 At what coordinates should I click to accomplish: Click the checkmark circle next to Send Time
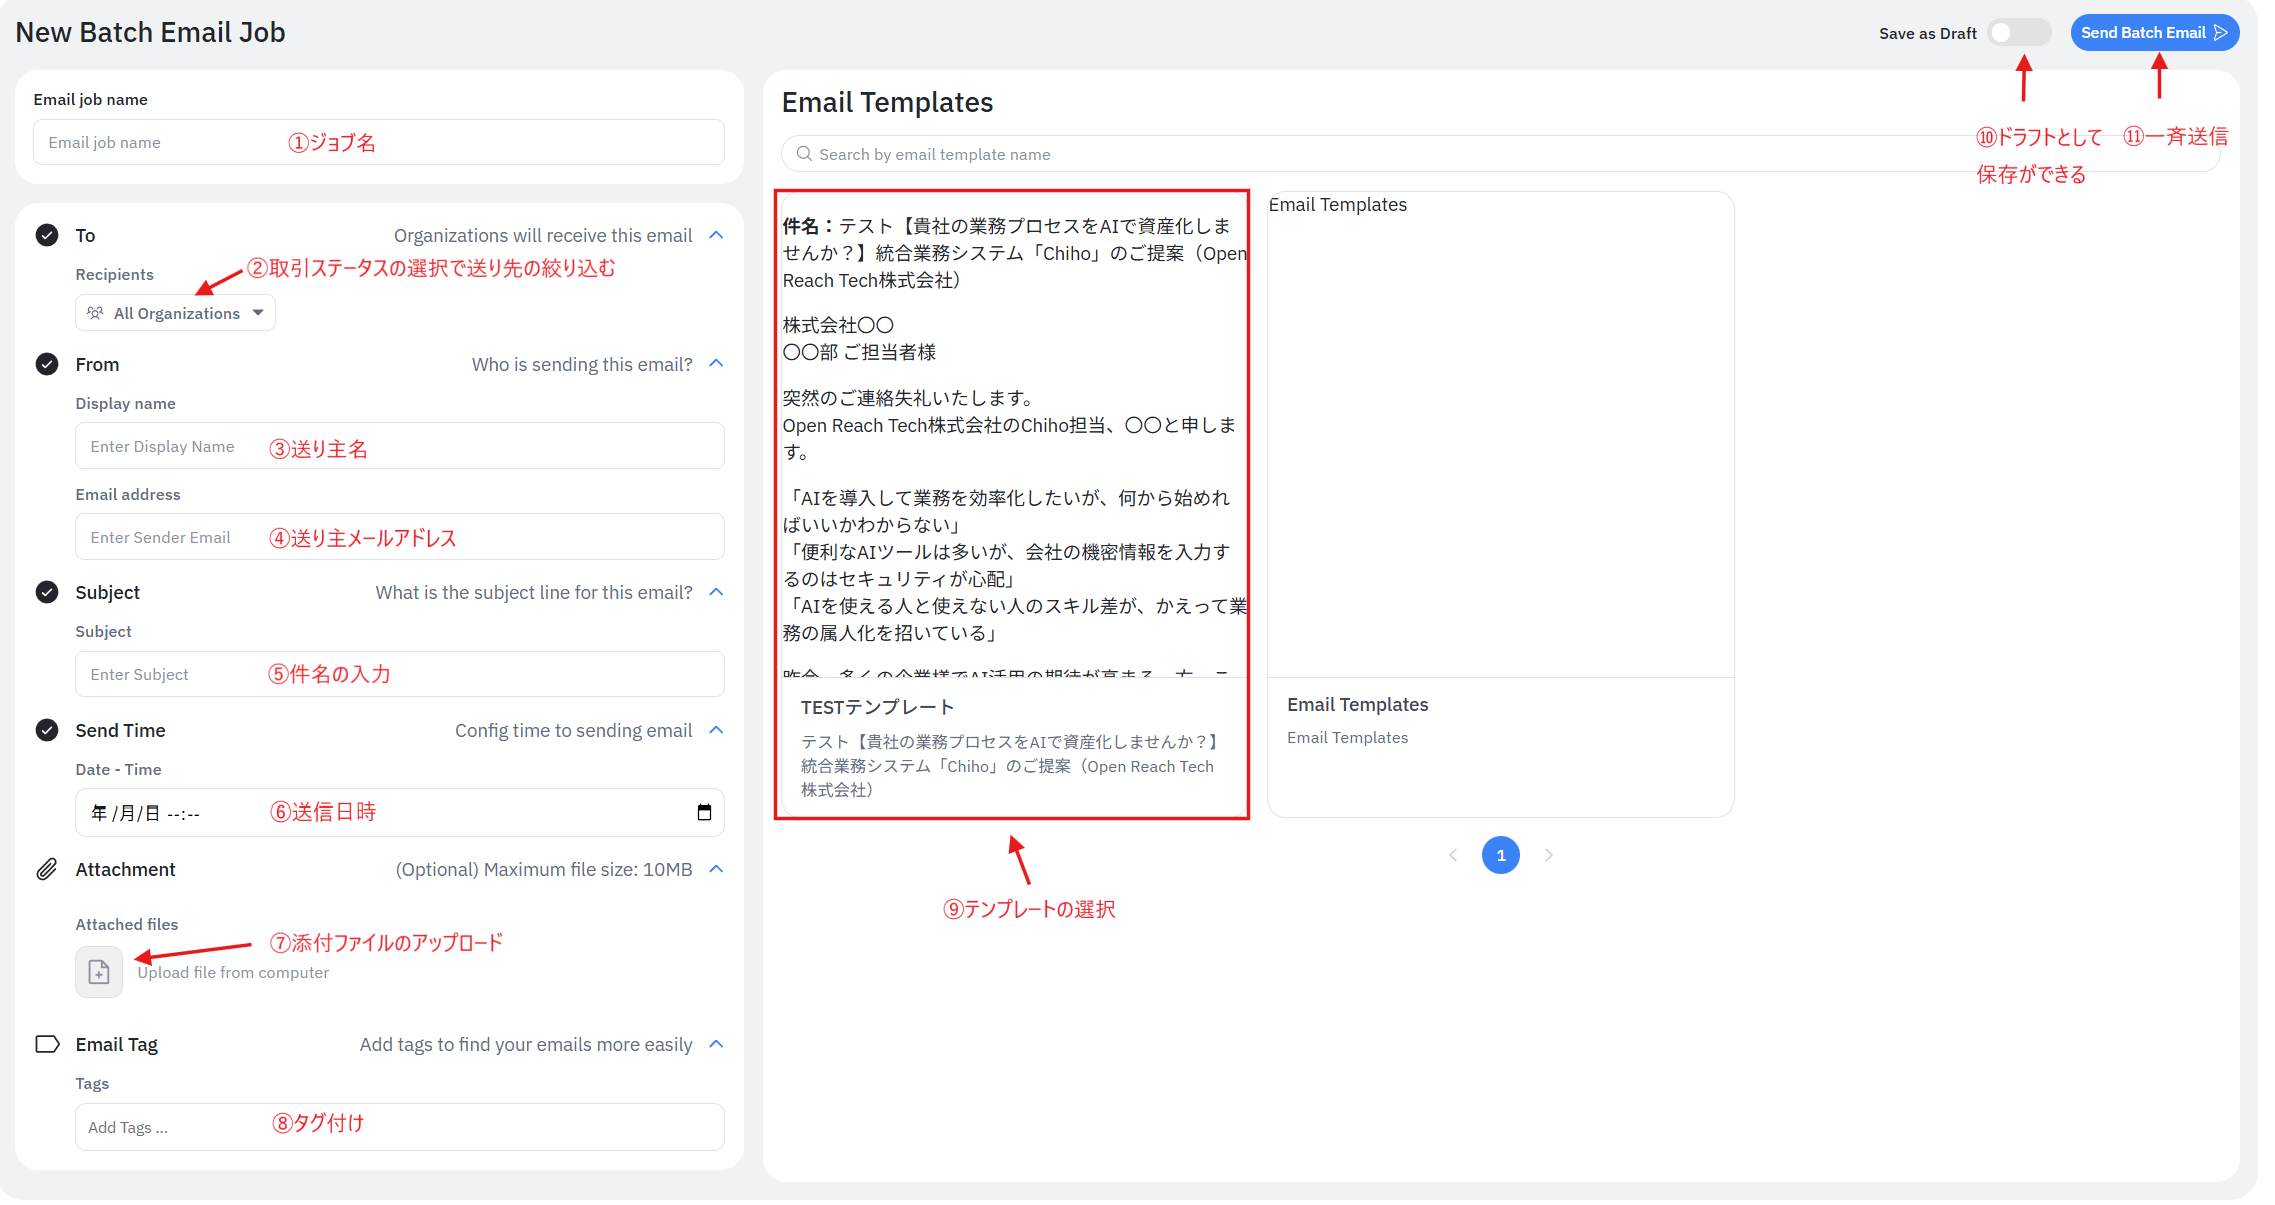coord(47,730)
